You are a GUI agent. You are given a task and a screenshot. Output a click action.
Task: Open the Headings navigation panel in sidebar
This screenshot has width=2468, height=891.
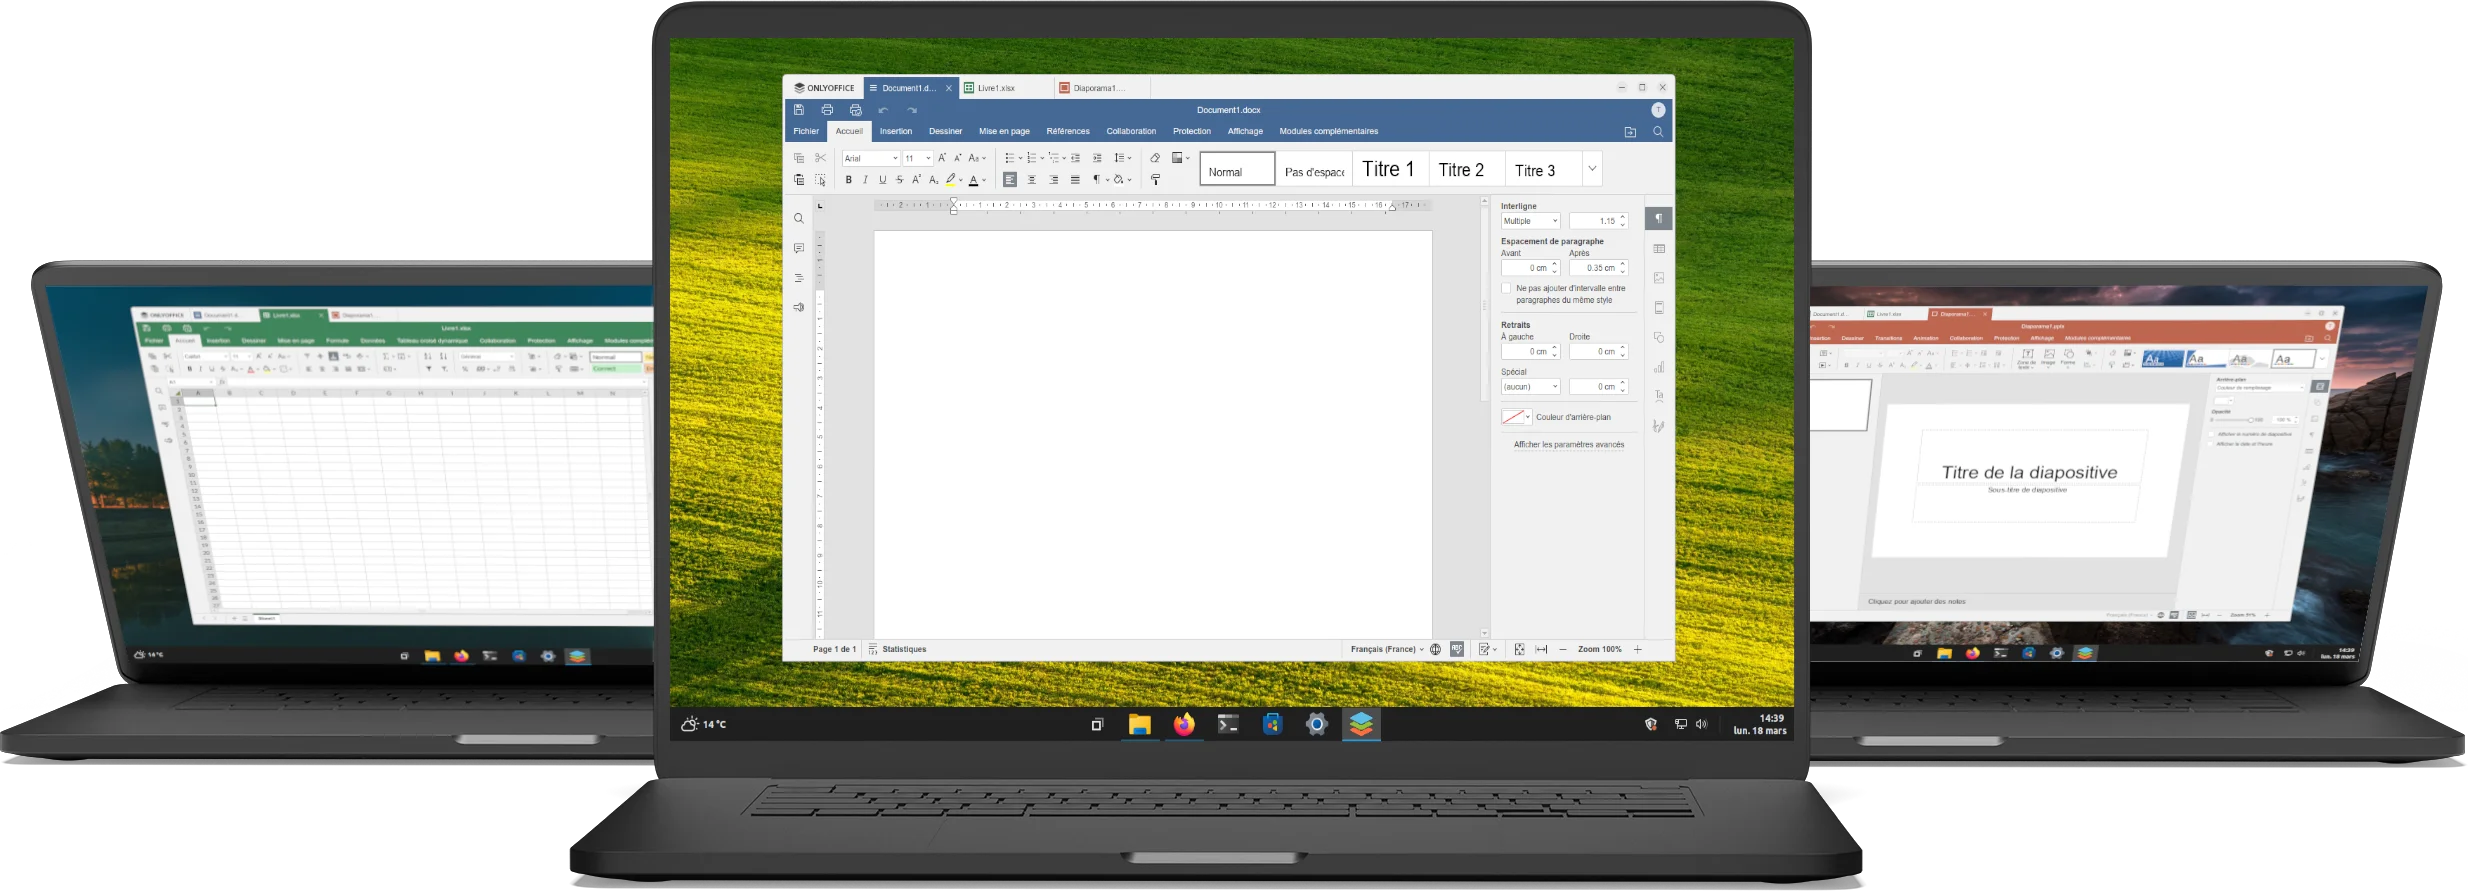point(798,278)
